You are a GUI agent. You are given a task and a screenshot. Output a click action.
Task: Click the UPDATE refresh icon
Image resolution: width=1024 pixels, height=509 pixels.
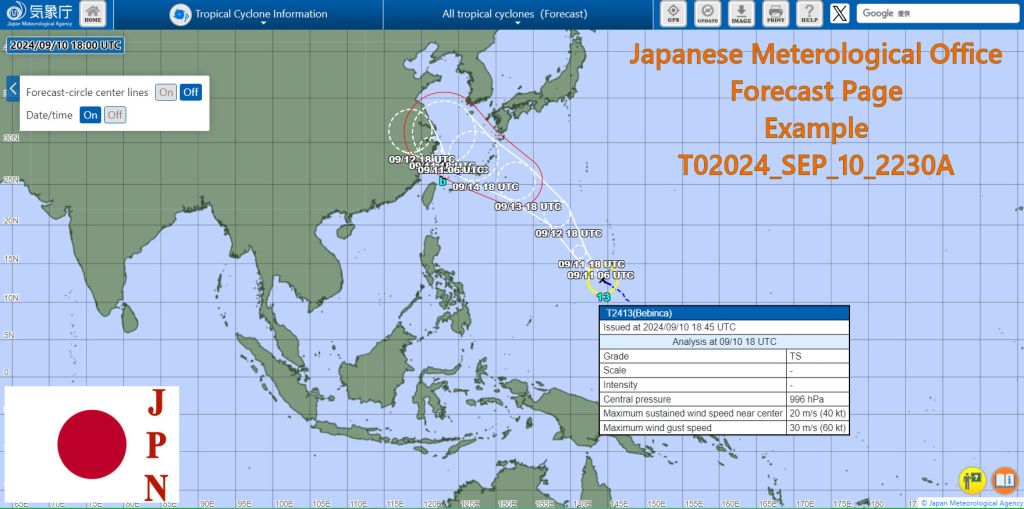click(x=707, y=14)
